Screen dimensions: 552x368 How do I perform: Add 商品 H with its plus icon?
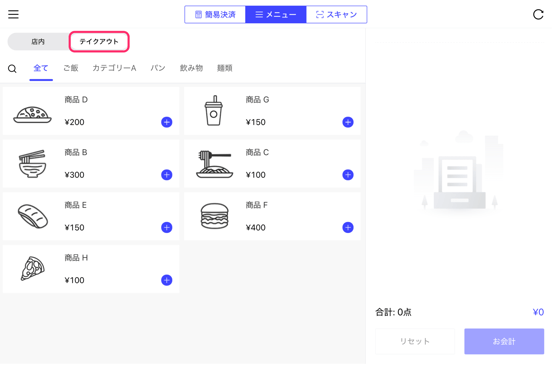pos(167,280)
